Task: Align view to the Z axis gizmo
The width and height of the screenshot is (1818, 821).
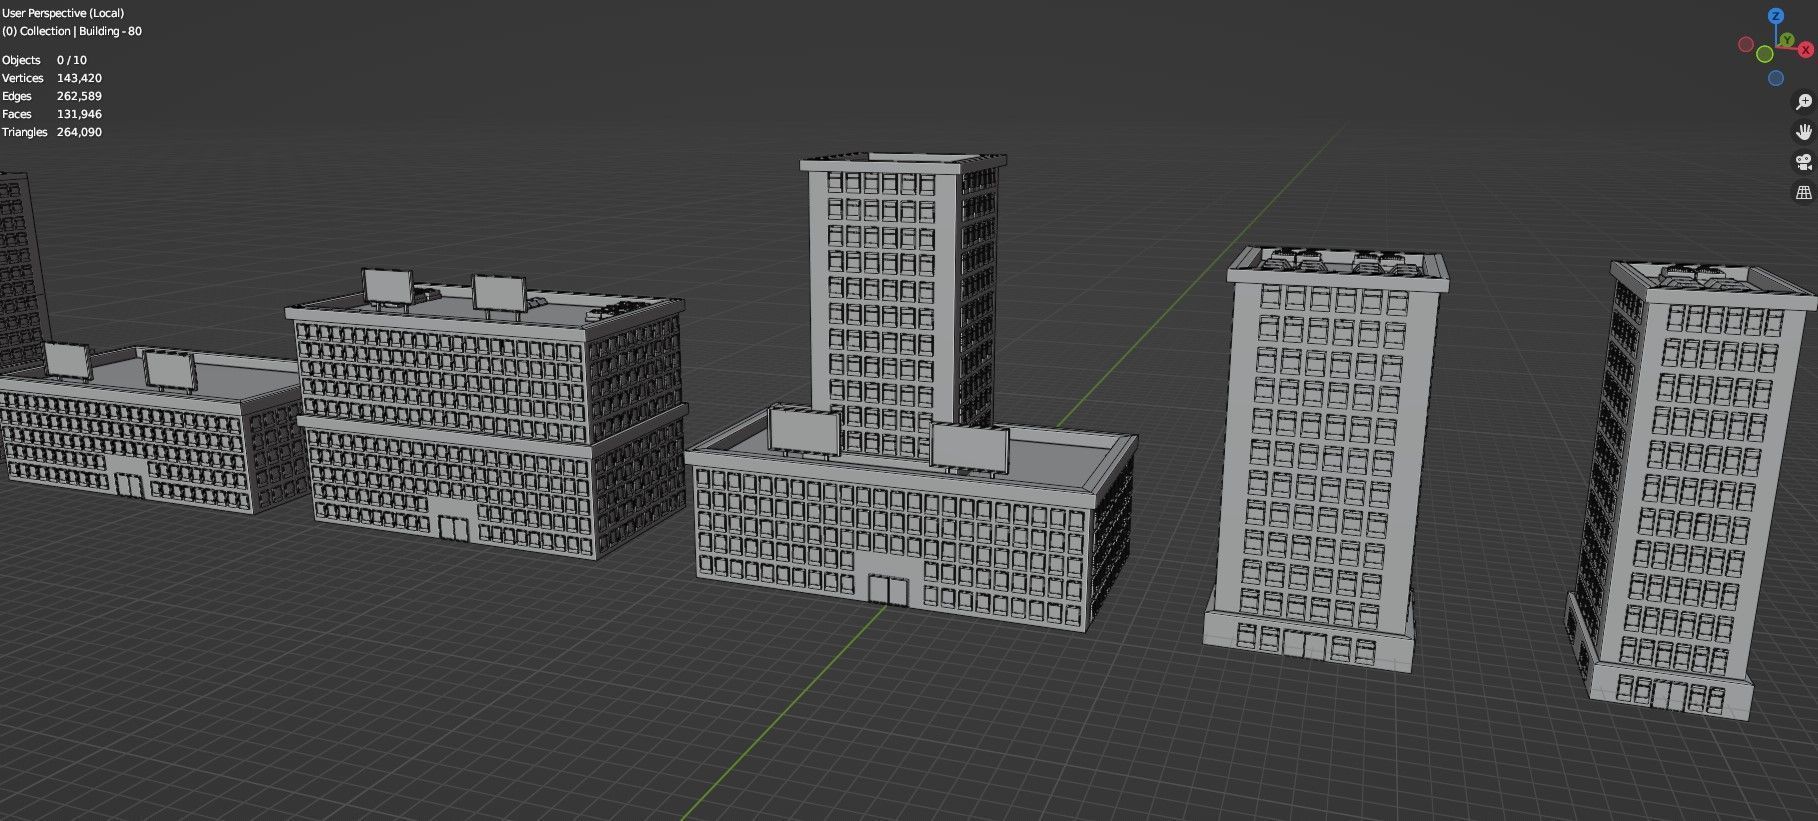Action: (1776, 16)
